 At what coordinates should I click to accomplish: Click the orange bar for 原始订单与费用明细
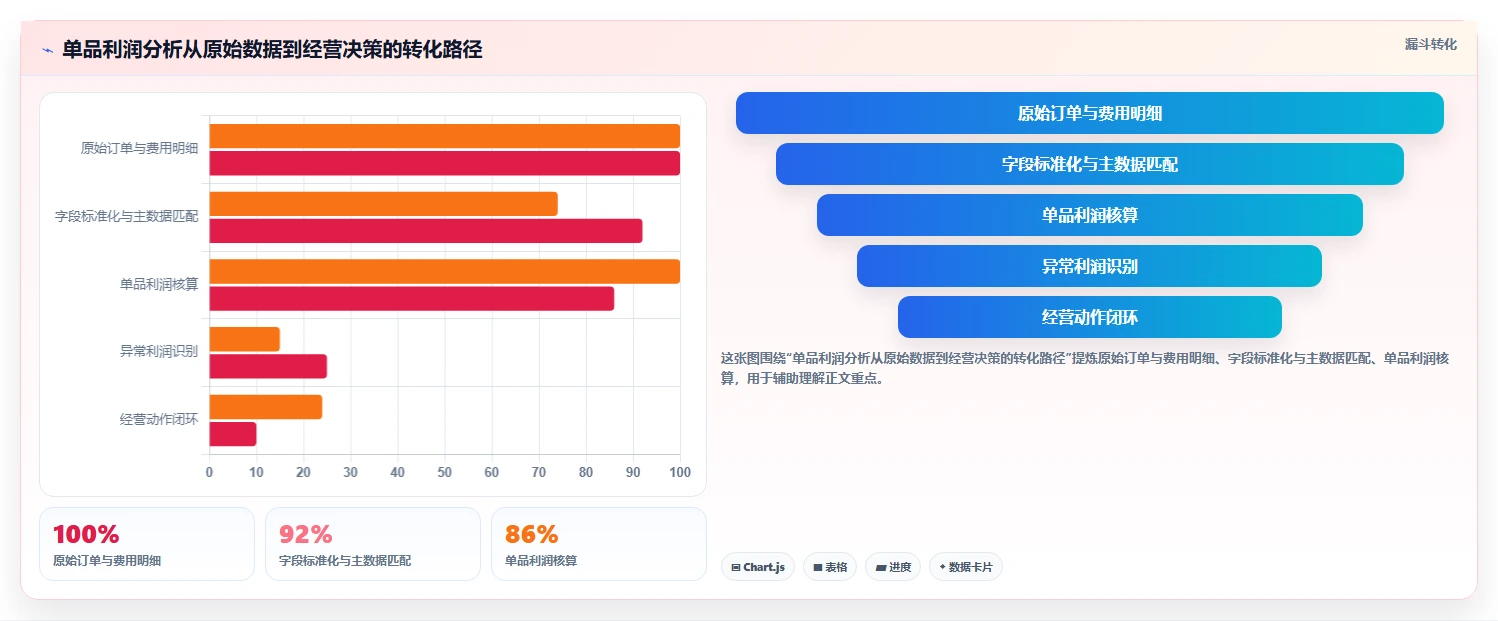(444, 136)
